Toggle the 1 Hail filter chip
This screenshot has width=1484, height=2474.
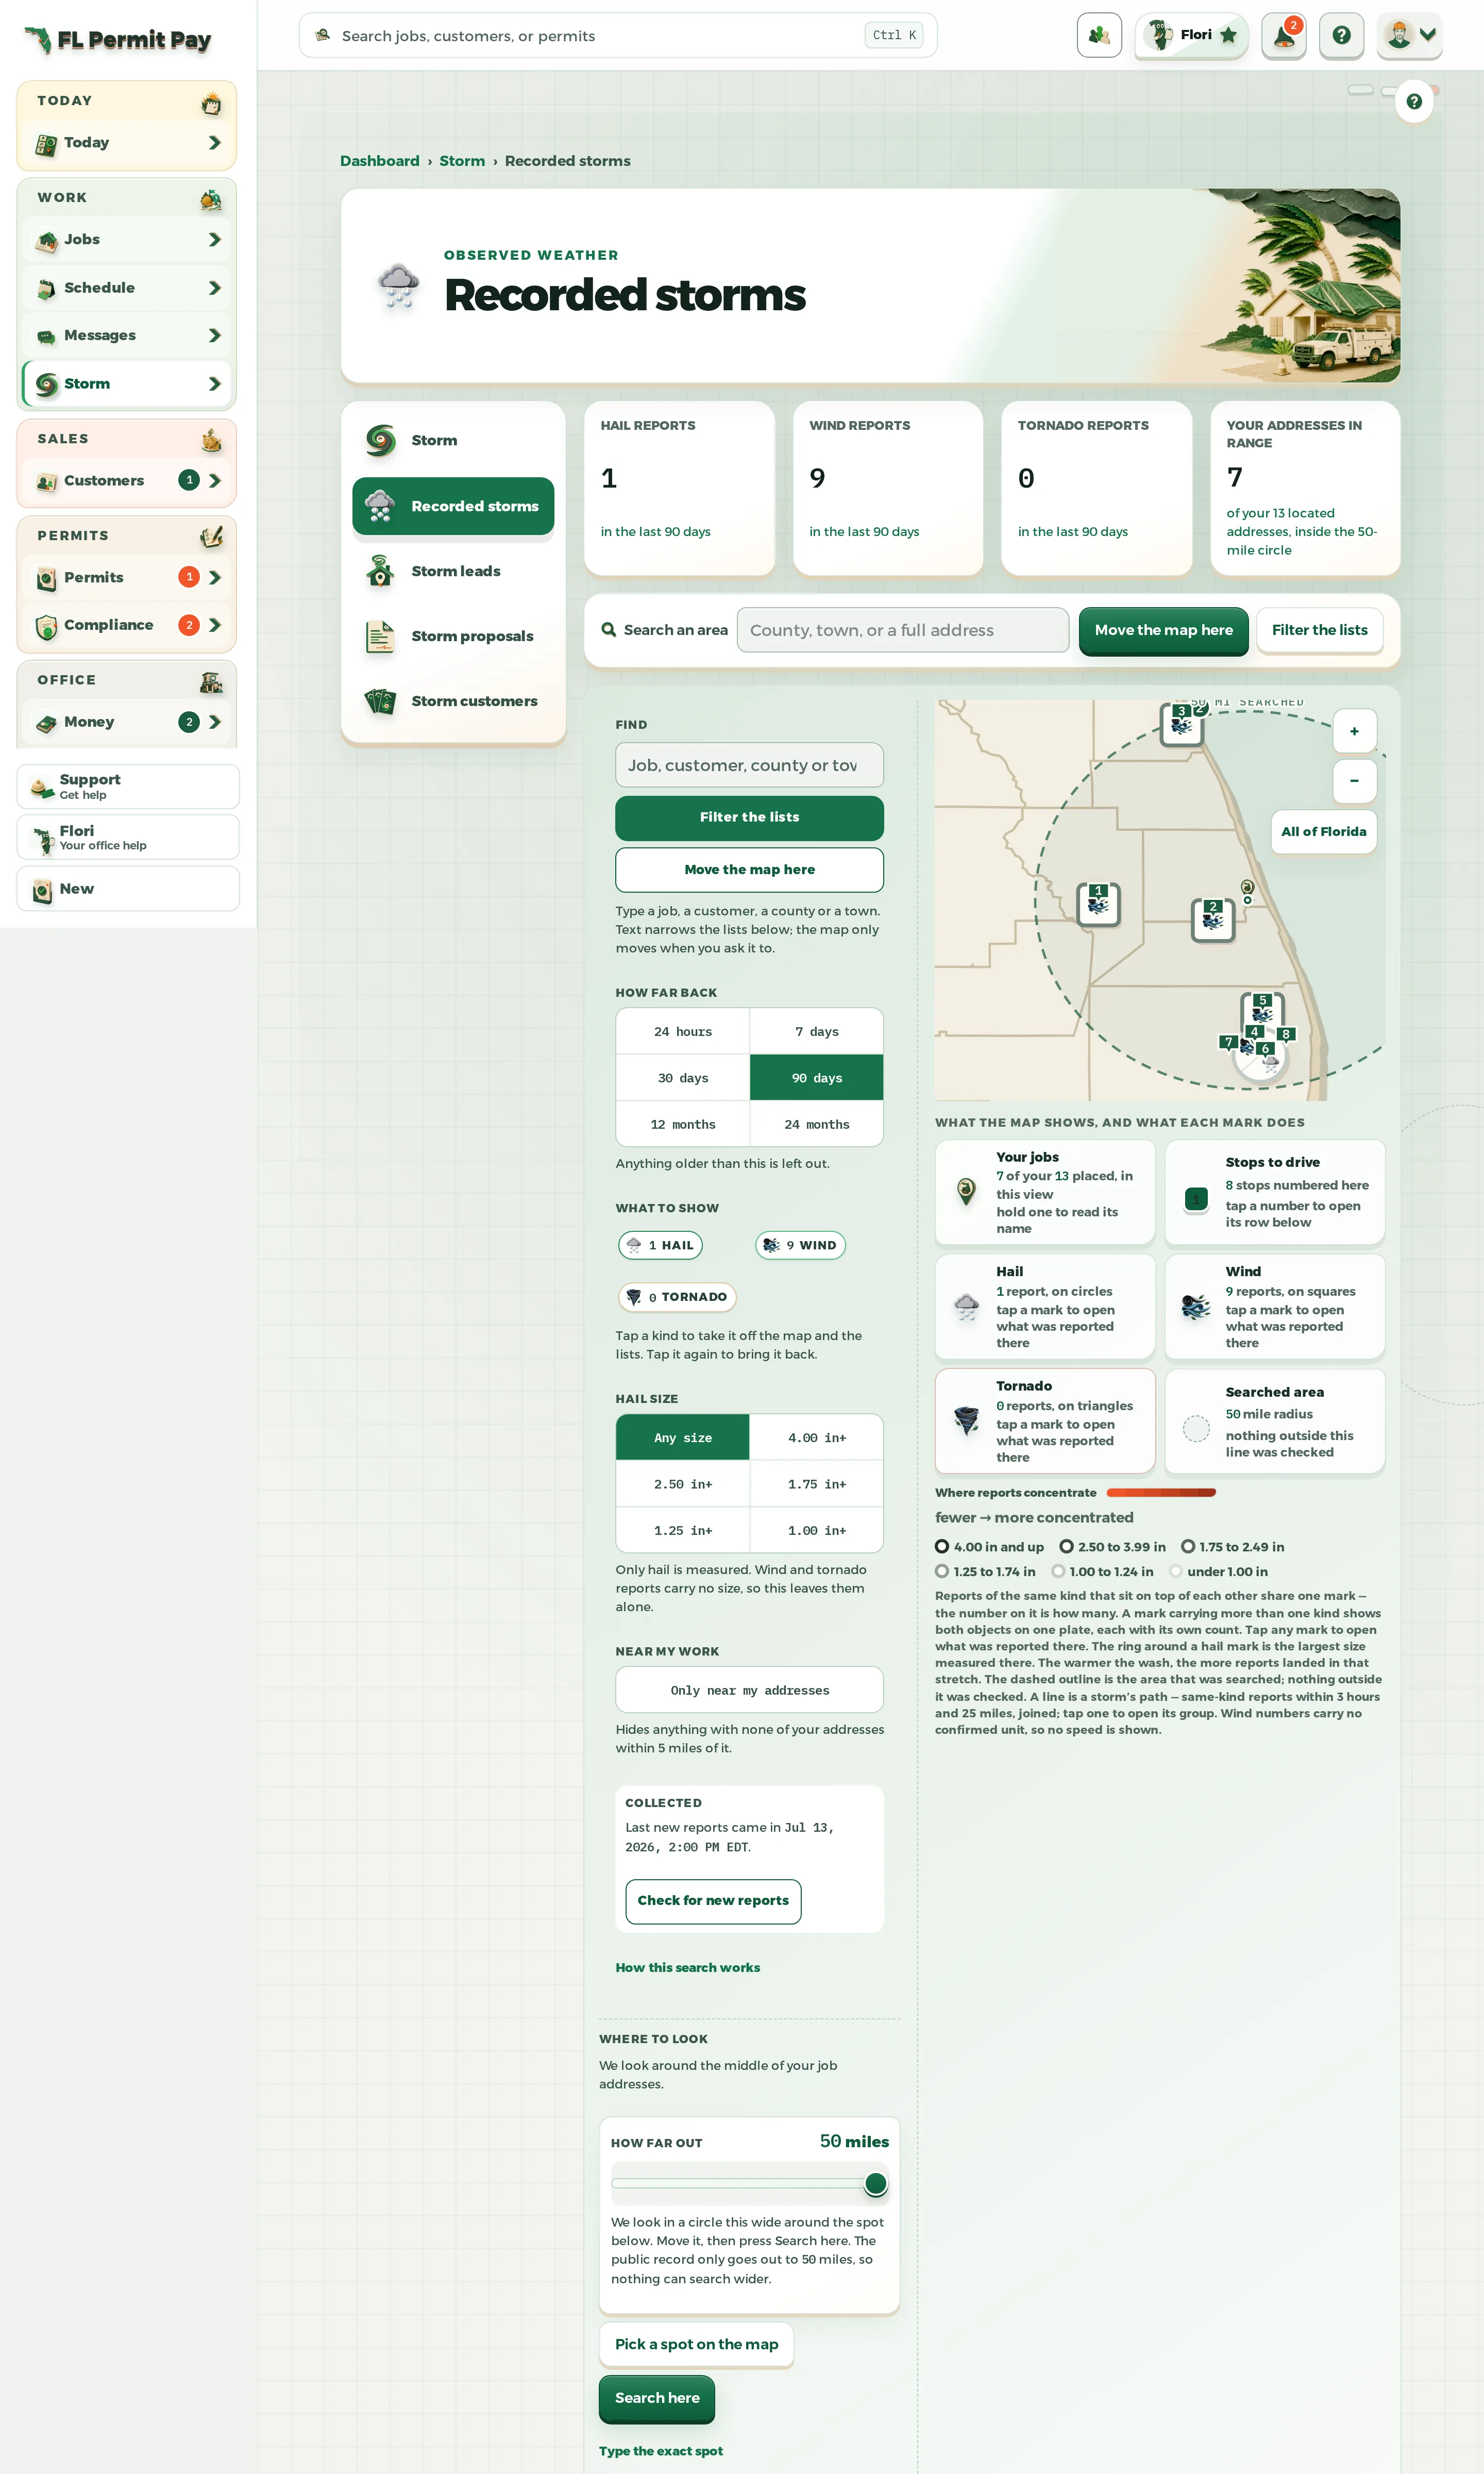[660, 1245]
